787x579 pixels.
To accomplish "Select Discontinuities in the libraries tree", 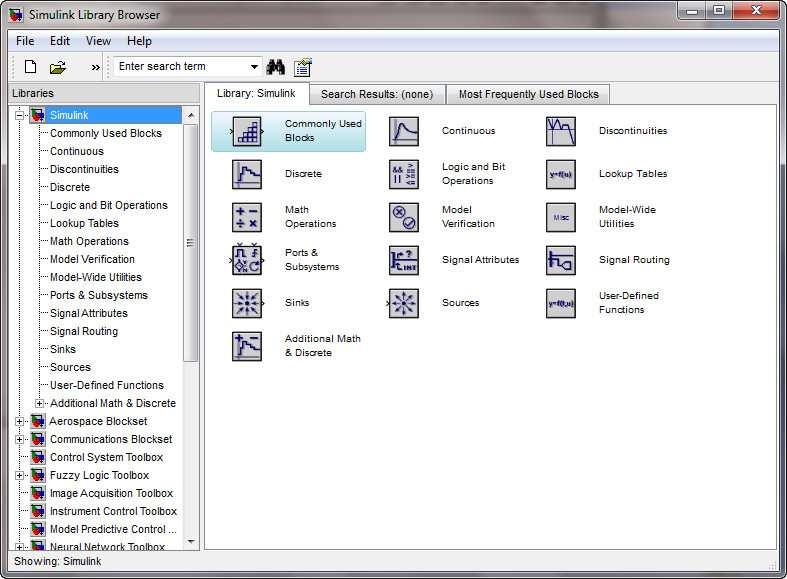I will click(84, 170).
